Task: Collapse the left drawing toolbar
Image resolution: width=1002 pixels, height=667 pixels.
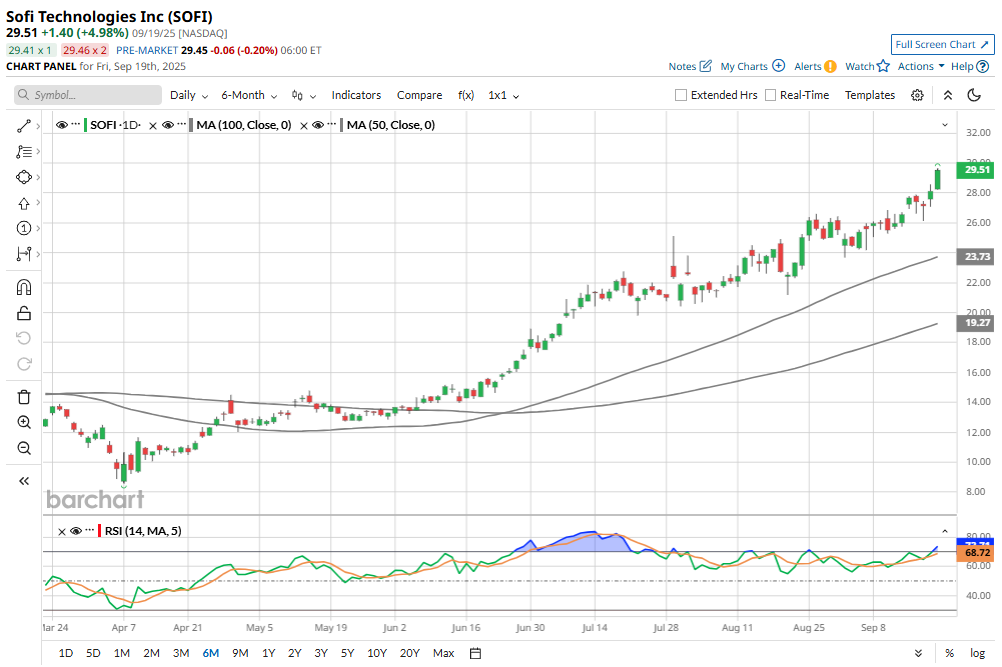Action: (x=24, y=481)
